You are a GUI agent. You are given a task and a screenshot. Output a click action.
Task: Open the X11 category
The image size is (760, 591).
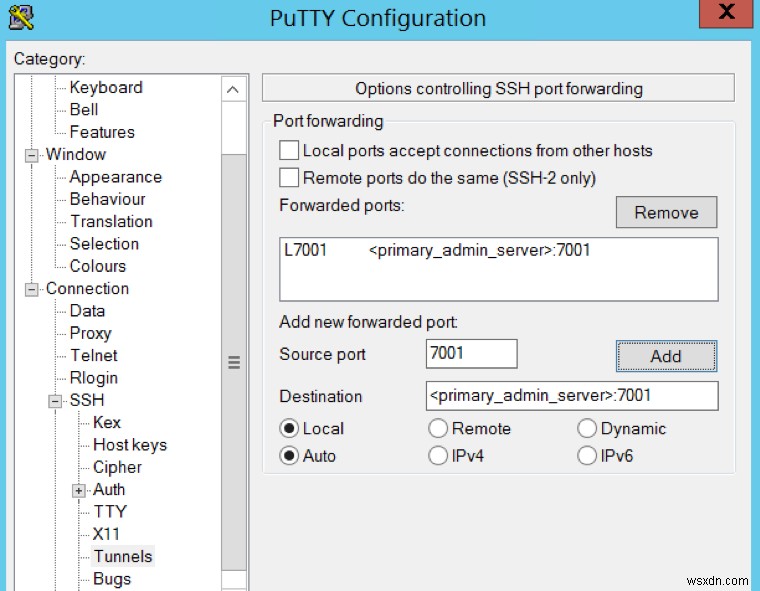point(106,534)
